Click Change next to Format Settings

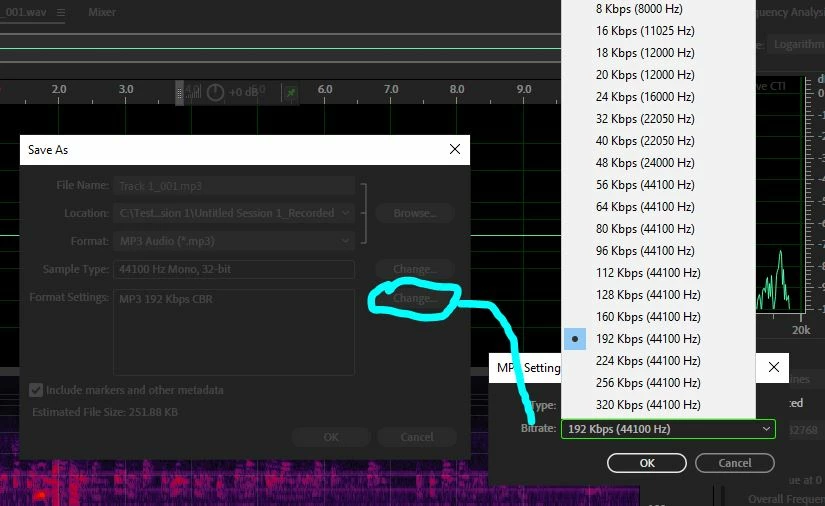(x=415, y=298)
